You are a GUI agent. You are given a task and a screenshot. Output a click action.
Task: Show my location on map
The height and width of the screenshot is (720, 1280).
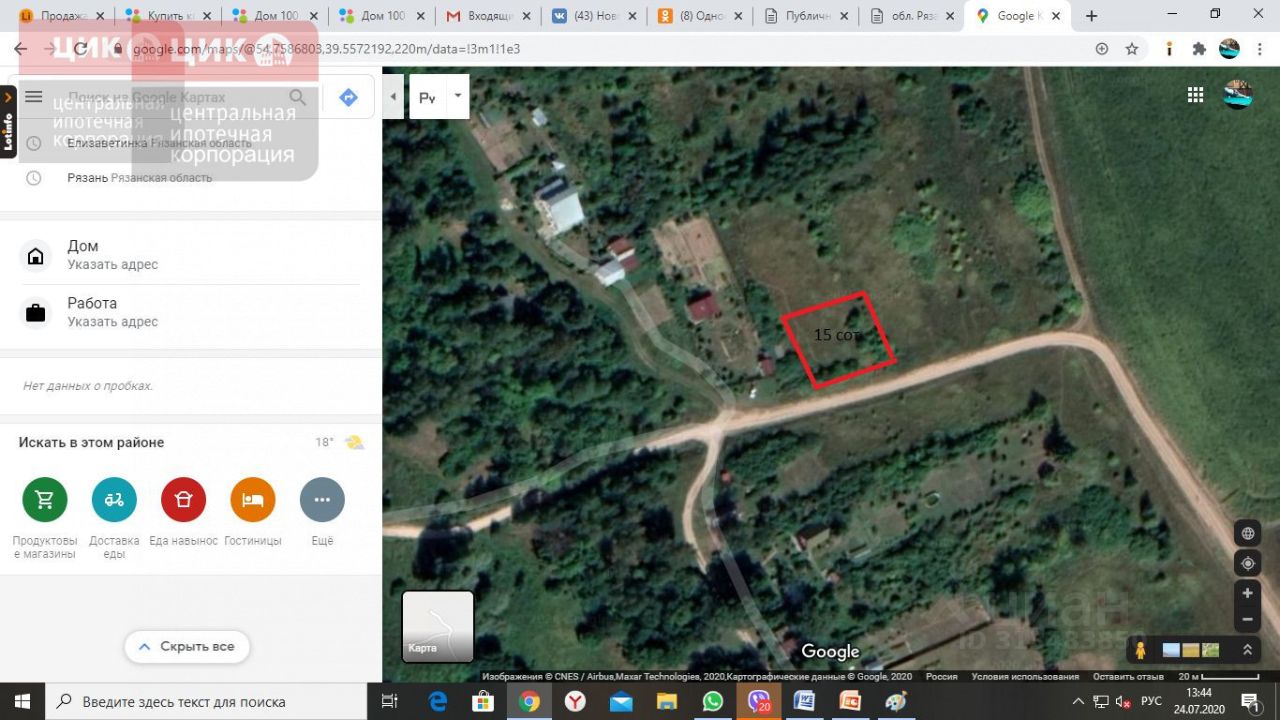(x=1247, y=563)
